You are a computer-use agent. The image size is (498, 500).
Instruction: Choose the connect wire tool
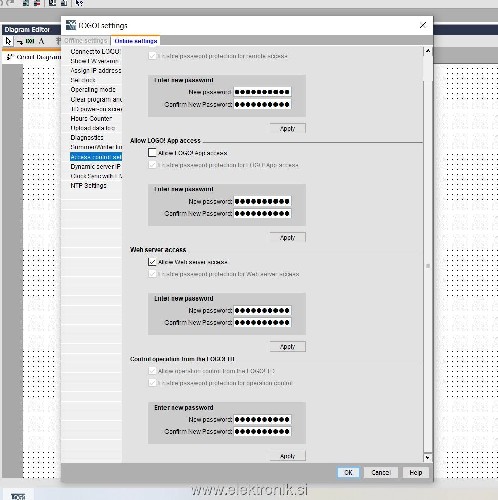click(20, 42)
